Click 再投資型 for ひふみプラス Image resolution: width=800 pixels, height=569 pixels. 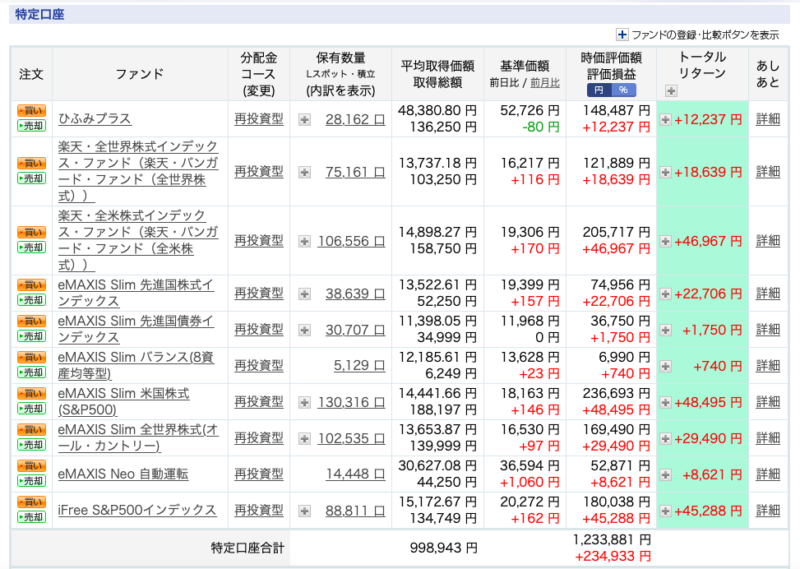click(259, 119)
